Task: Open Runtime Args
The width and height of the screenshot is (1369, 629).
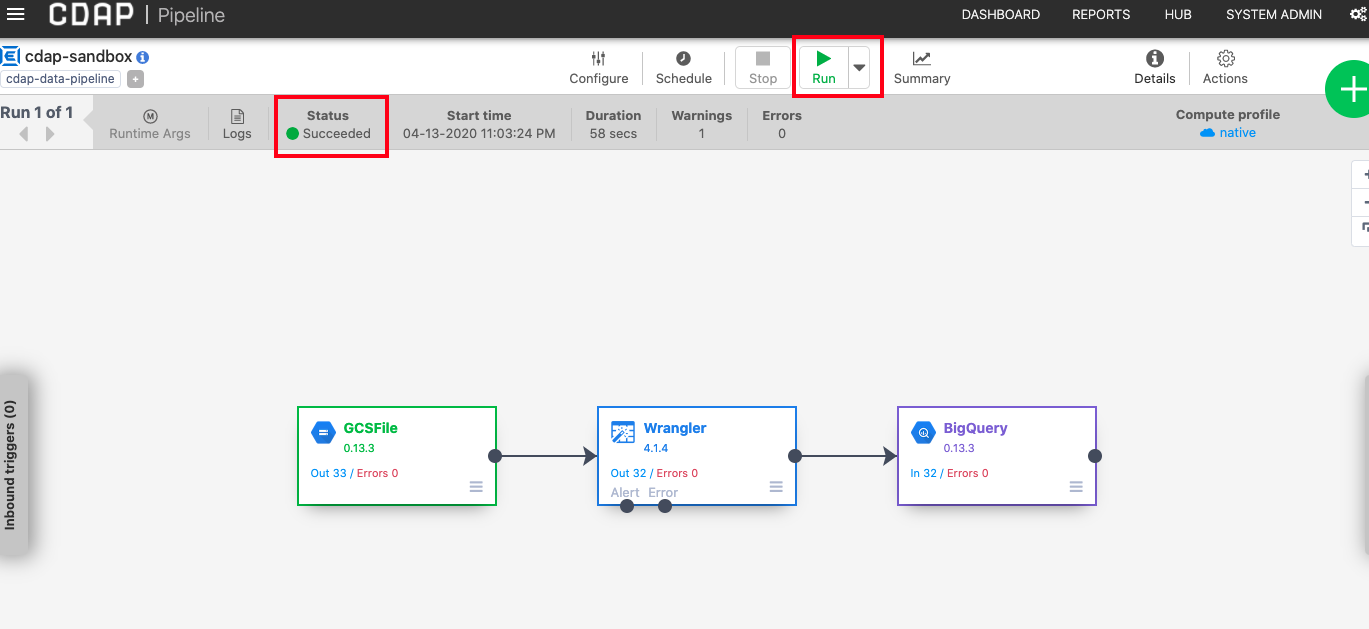Action: click(x=150, y=124)
